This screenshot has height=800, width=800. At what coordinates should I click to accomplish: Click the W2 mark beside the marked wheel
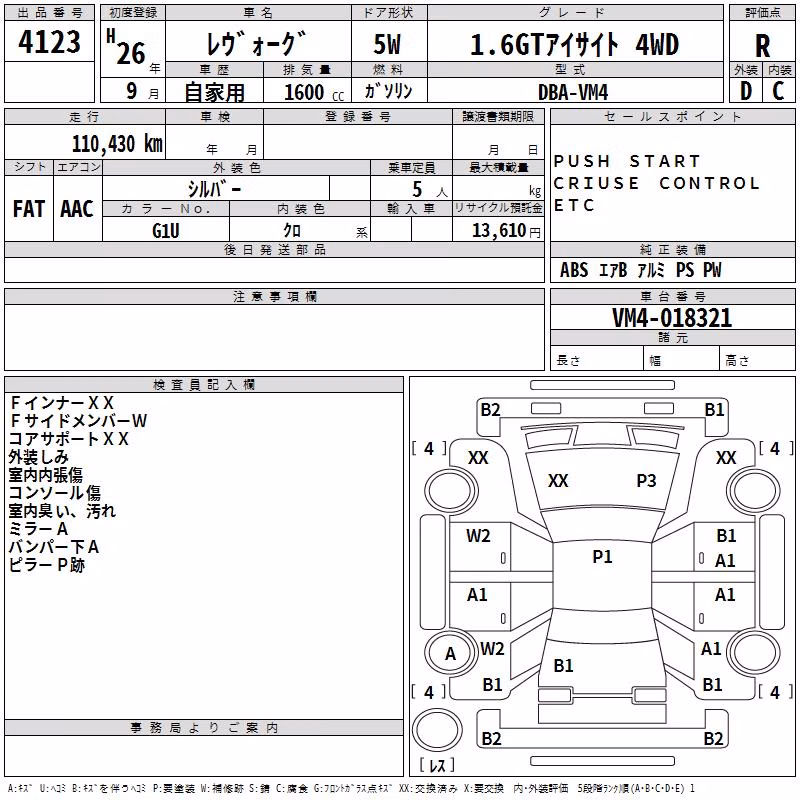[x=492, y=649]
